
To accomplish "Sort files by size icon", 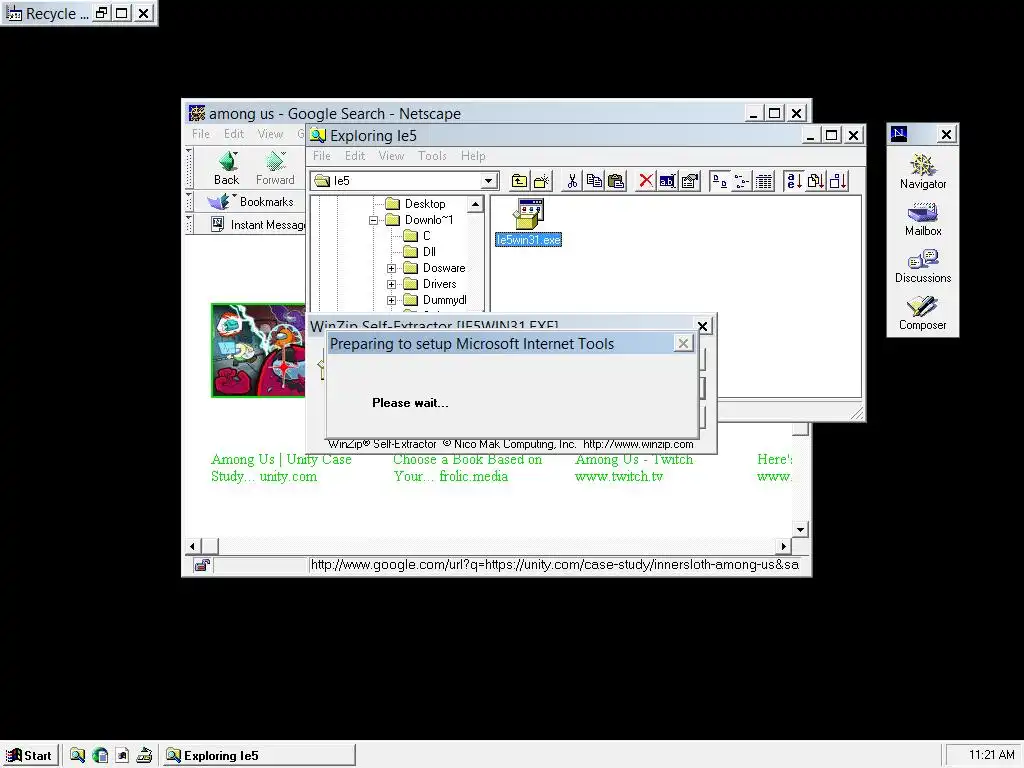I will [x=838, y=181].
